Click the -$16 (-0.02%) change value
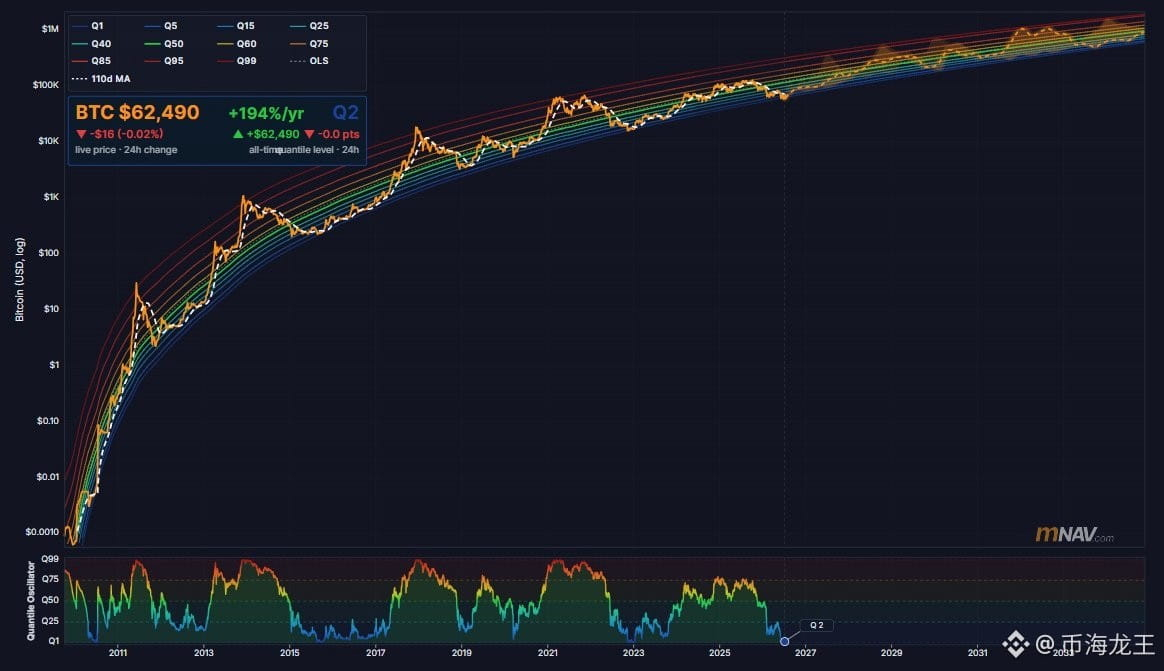Screen dimensions: 1164x671 point(126,134)
